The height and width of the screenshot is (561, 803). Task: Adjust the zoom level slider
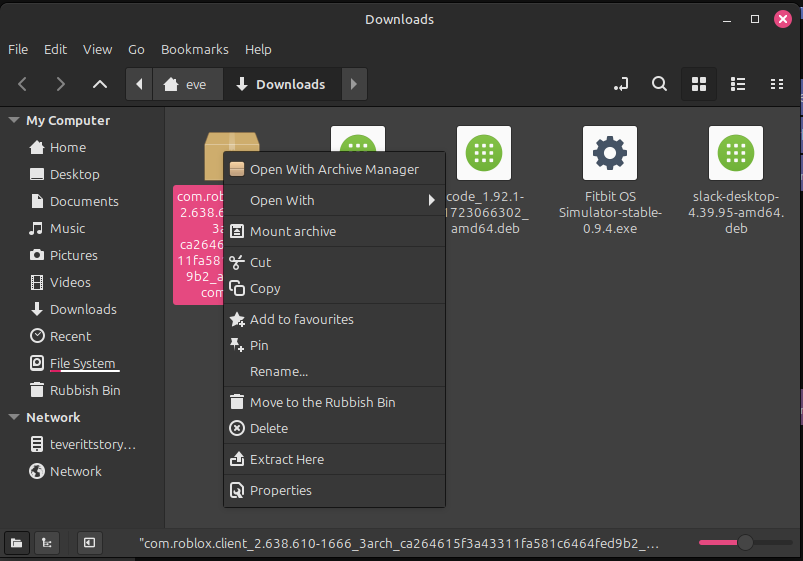coord(744,542)
